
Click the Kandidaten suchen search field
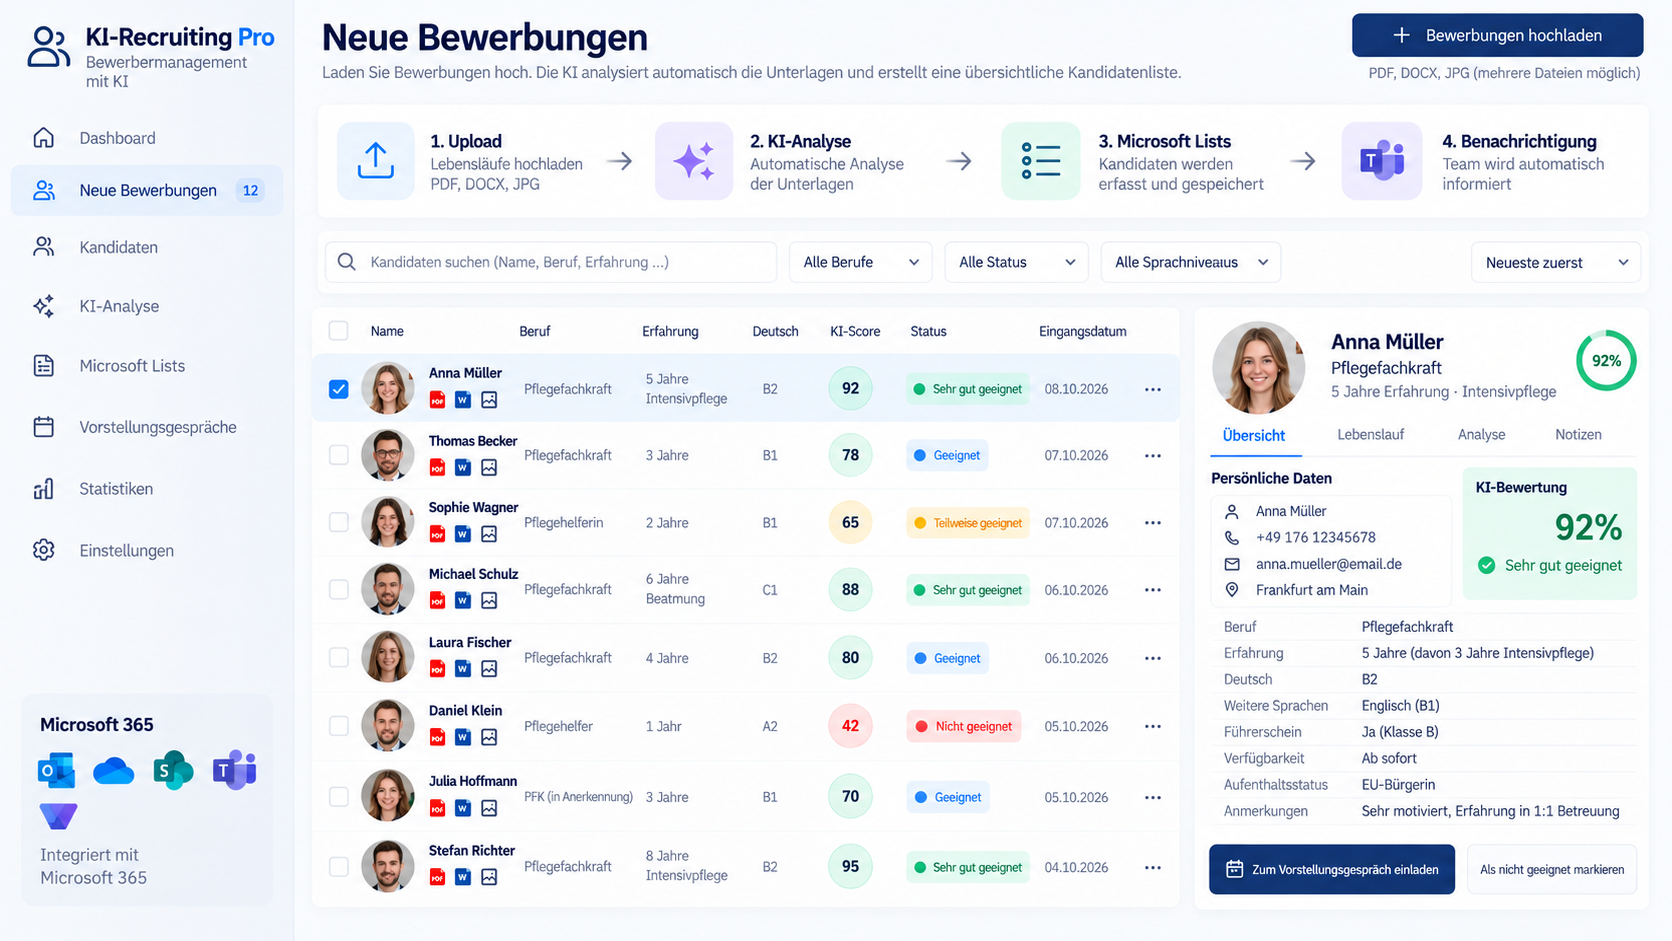(551, 262)
